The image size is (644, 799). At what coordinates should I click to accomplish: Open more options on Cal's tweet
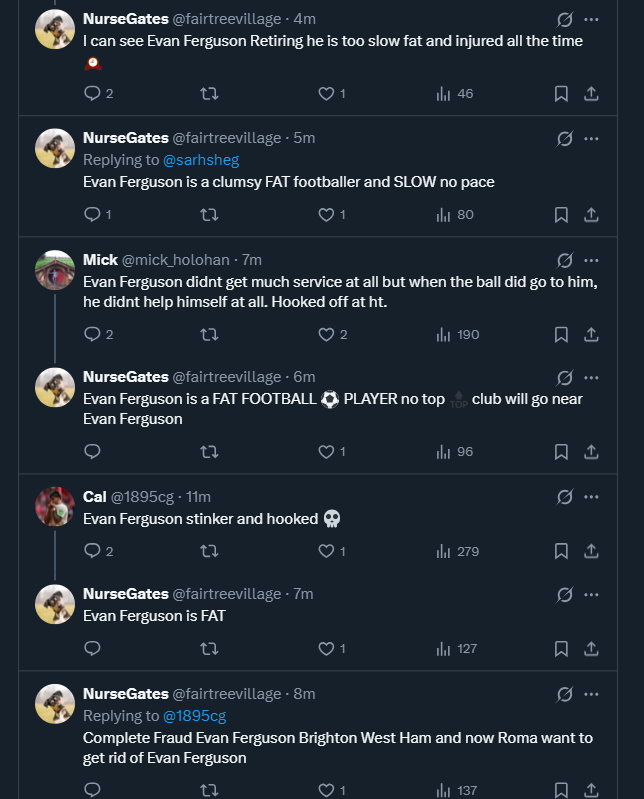click(591, 497)
